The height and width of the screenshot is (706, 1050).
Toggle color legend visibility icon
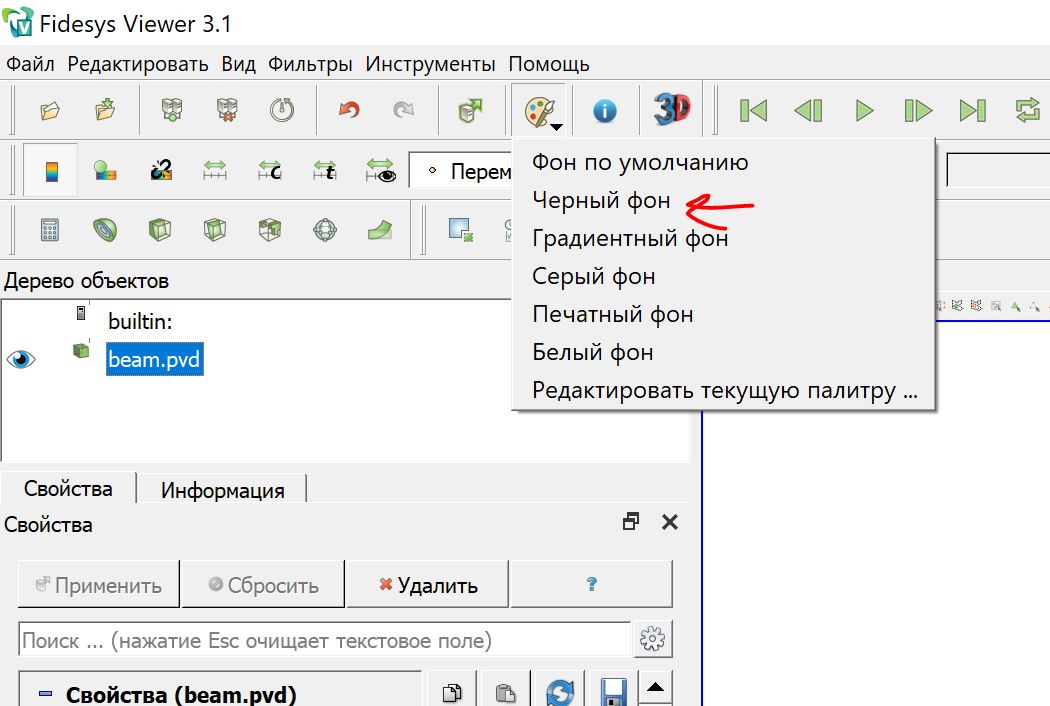52,171
